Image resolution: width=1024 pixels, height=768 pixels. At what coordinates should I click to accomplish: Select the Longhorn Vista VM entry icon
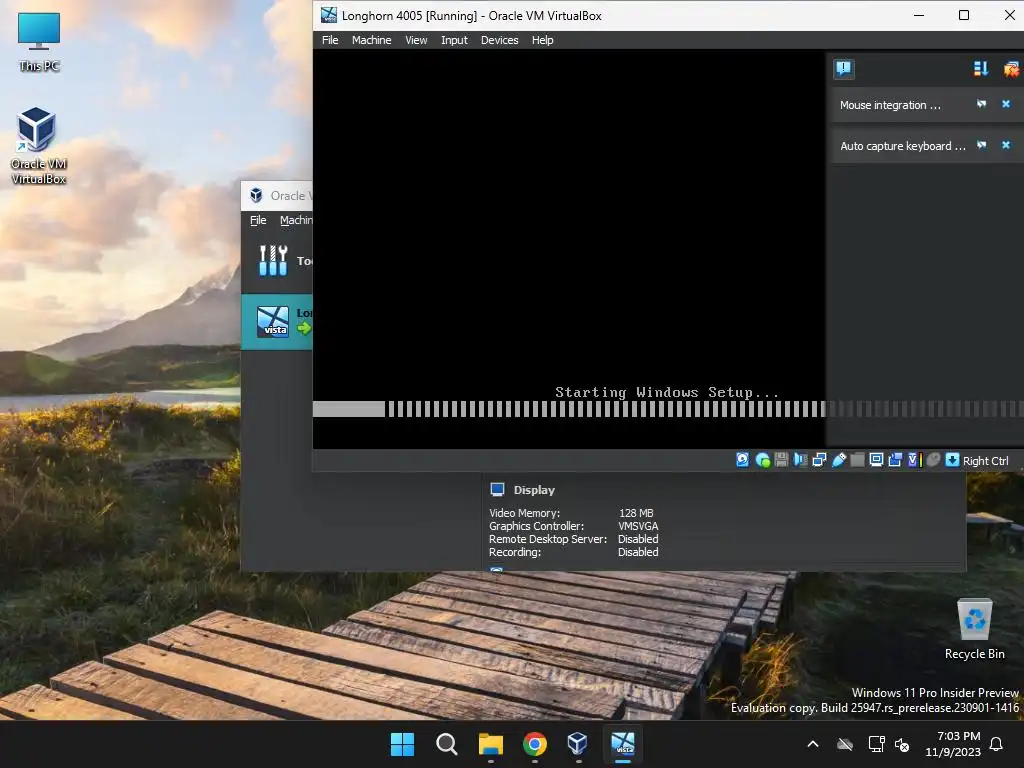(272, 321)
